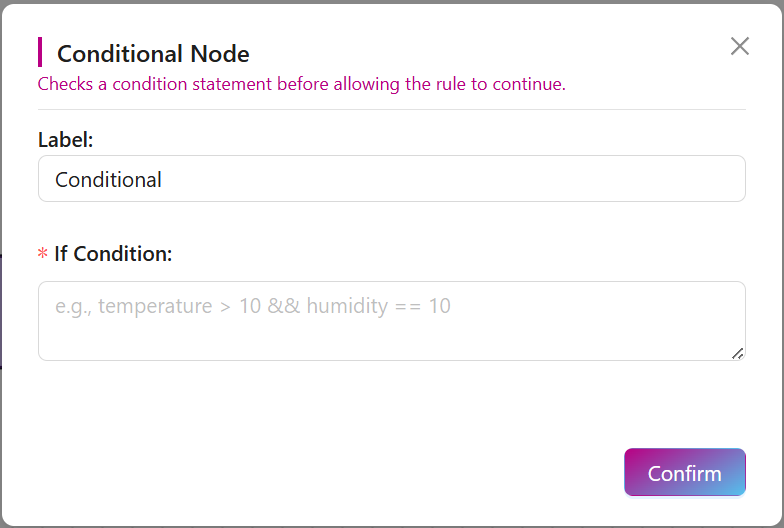Click the red required asterisk
The width and height of the screenshot is (784, 528).
(42, 255)
